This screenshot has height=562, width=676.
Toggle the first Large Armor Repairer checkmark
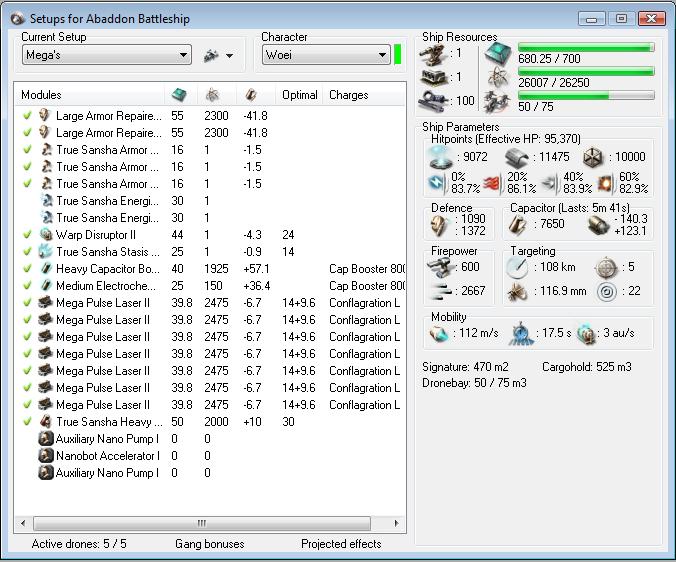tap(27, 116)
